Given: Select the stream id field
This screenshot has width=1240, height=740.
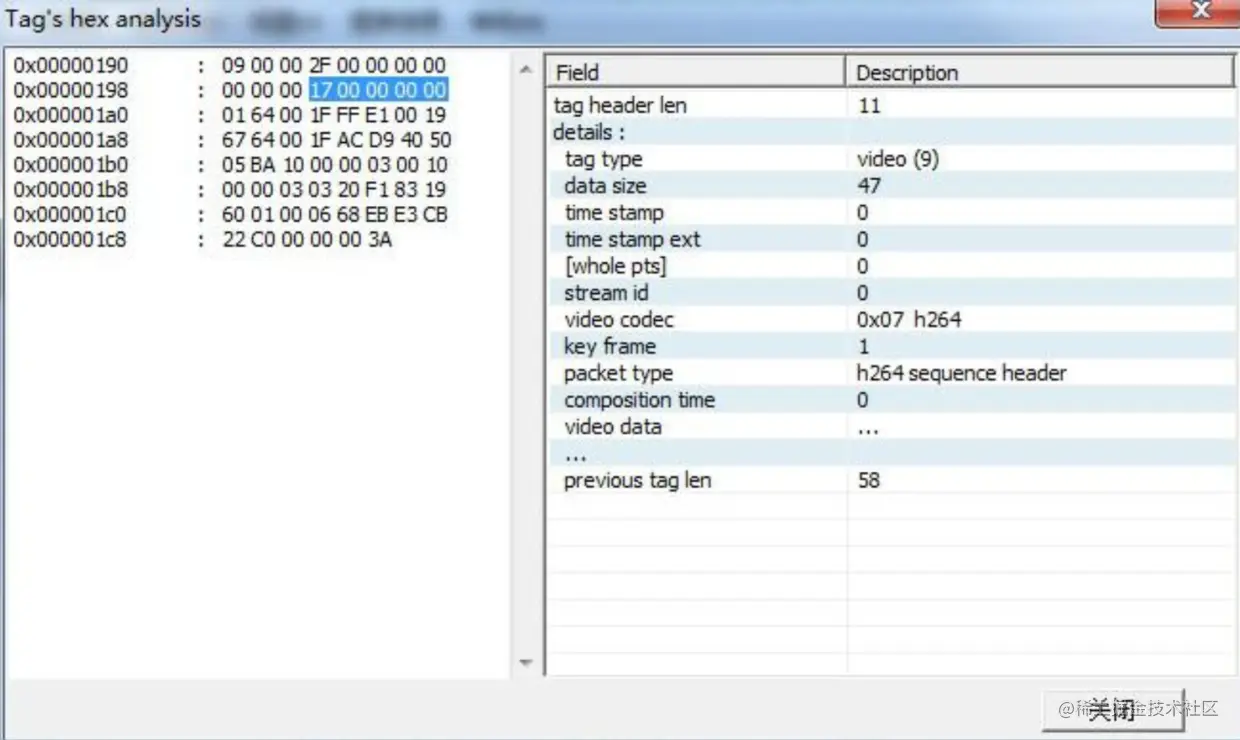Looking at the screenshot, I should [x=606, y=293].
